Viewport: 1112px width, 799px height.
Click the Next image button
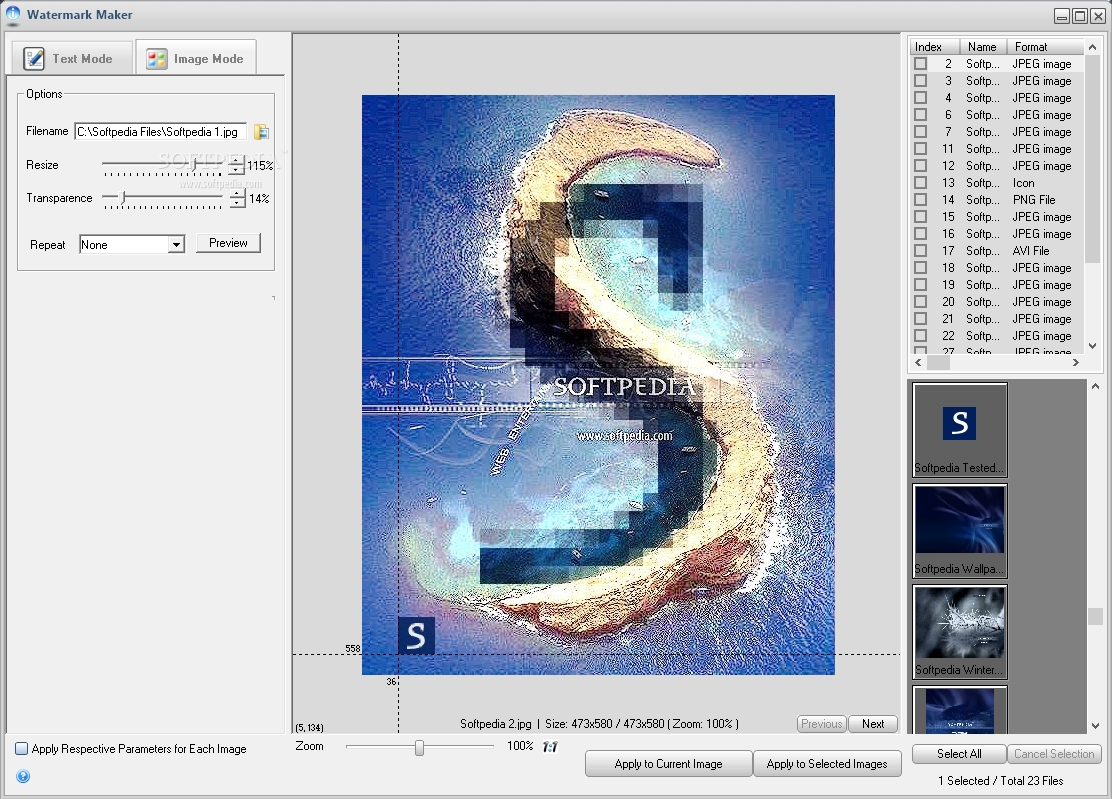coord(873,724)
